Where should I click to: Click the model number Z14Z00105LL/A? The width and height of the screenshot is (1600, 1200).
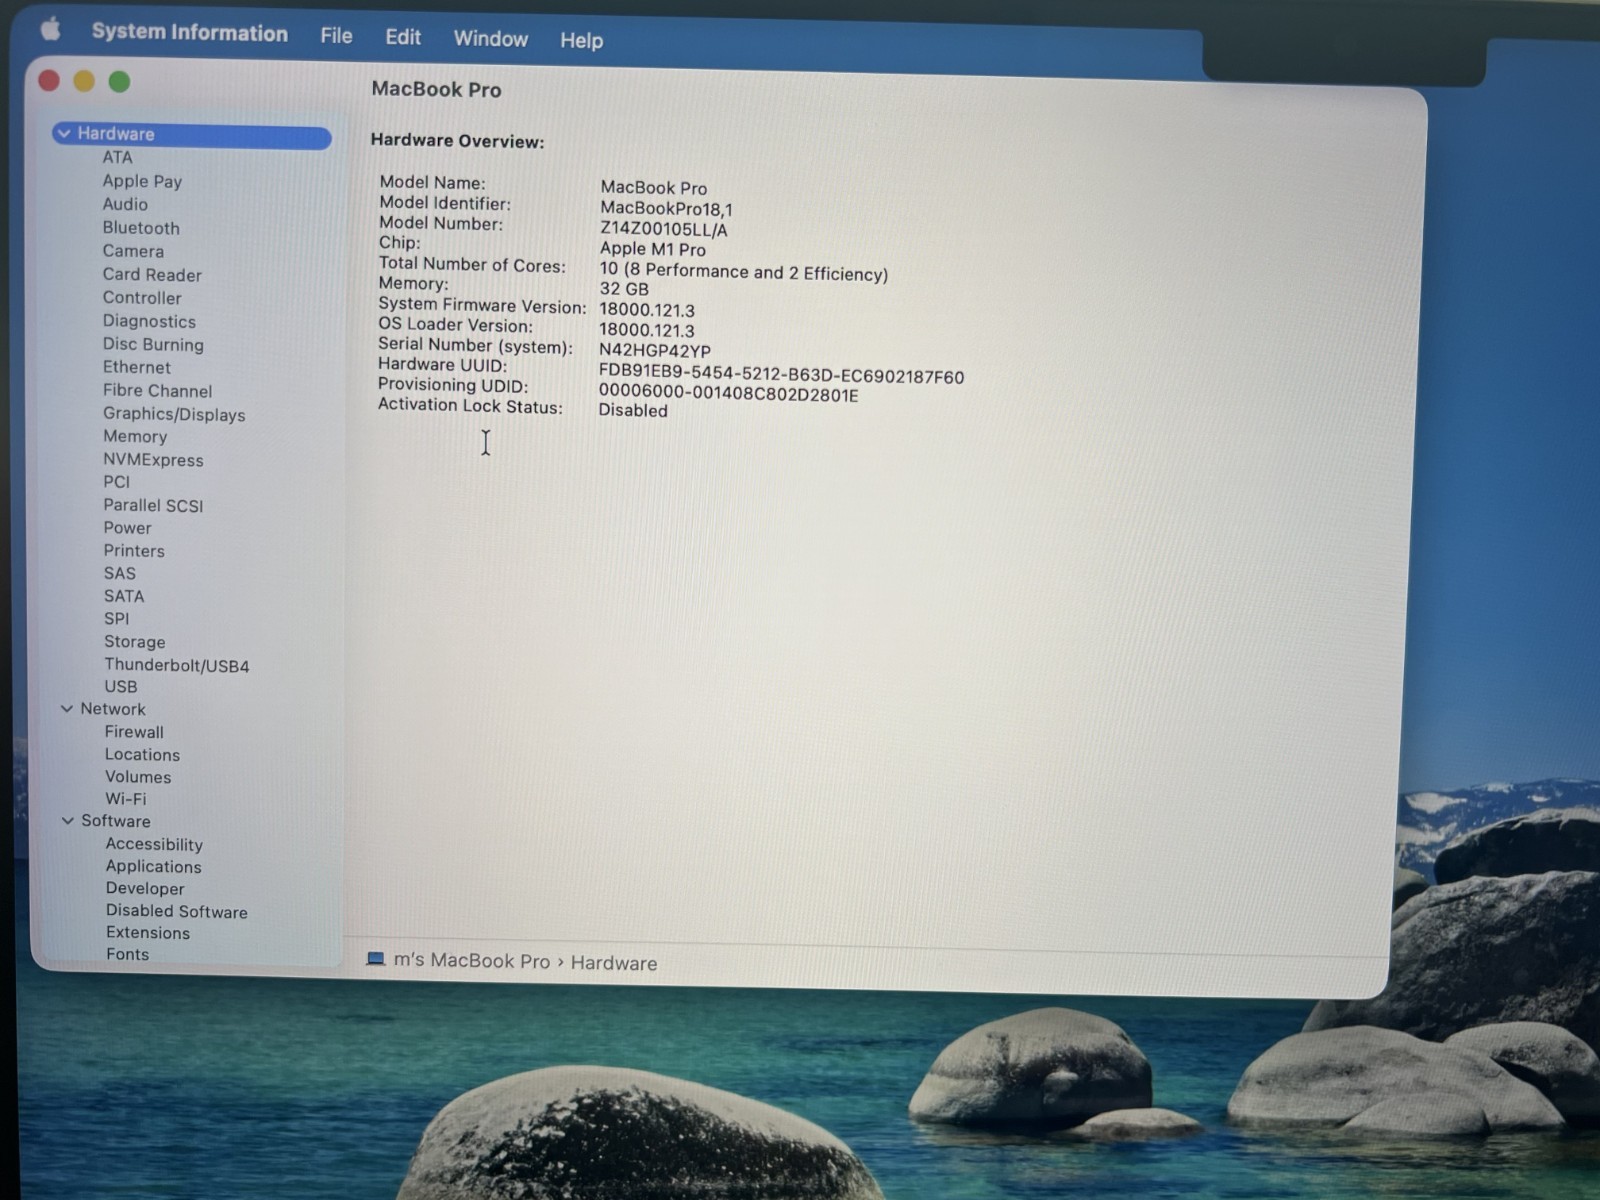[x=664, y=229]
